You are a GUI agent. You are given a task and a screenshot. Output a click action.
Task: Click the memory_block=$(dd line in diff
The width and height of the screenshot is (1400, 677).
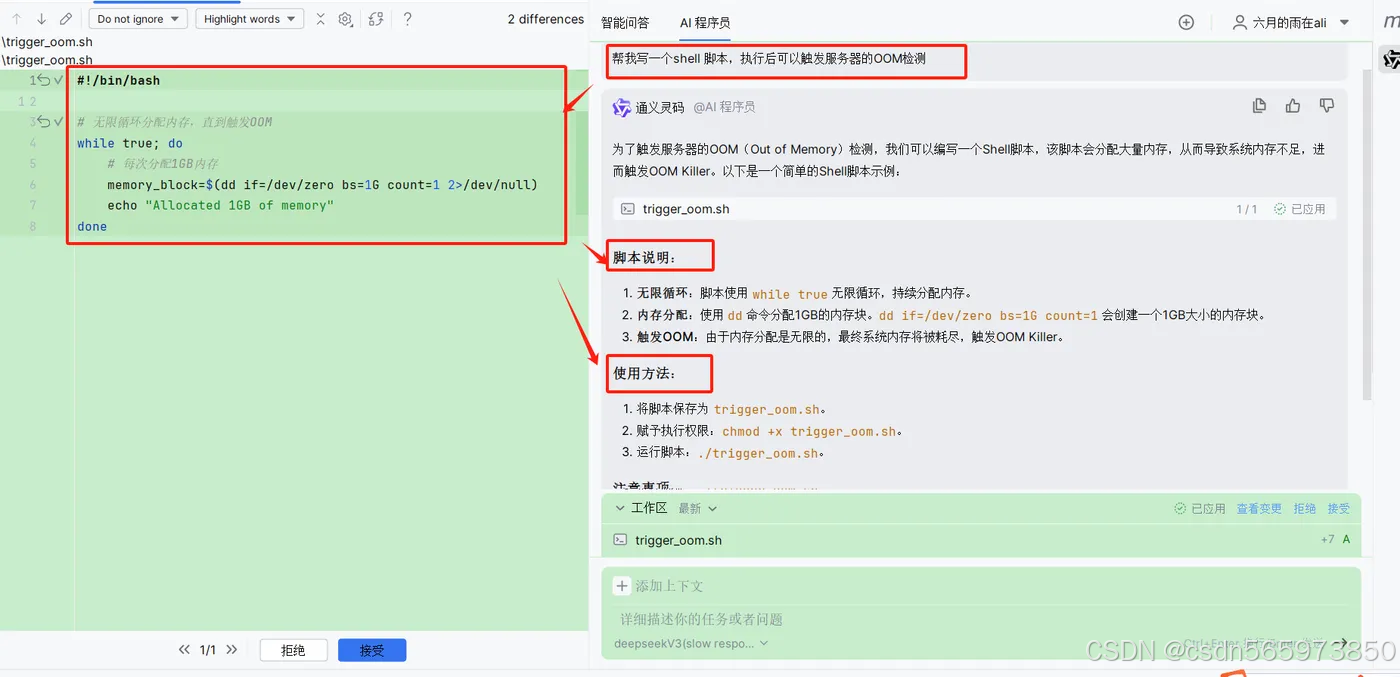click(322, 184)
